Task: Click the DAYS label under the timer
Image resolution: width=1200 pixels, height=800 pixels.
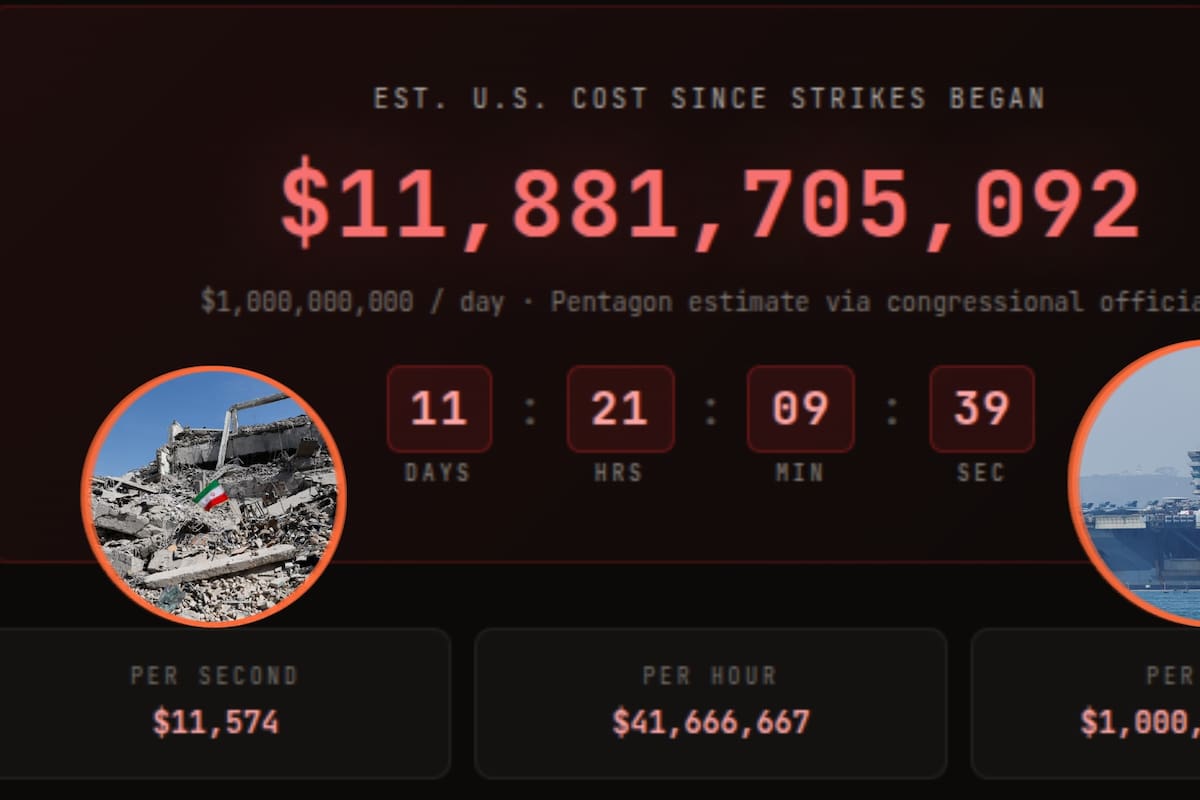Action: 437,472
